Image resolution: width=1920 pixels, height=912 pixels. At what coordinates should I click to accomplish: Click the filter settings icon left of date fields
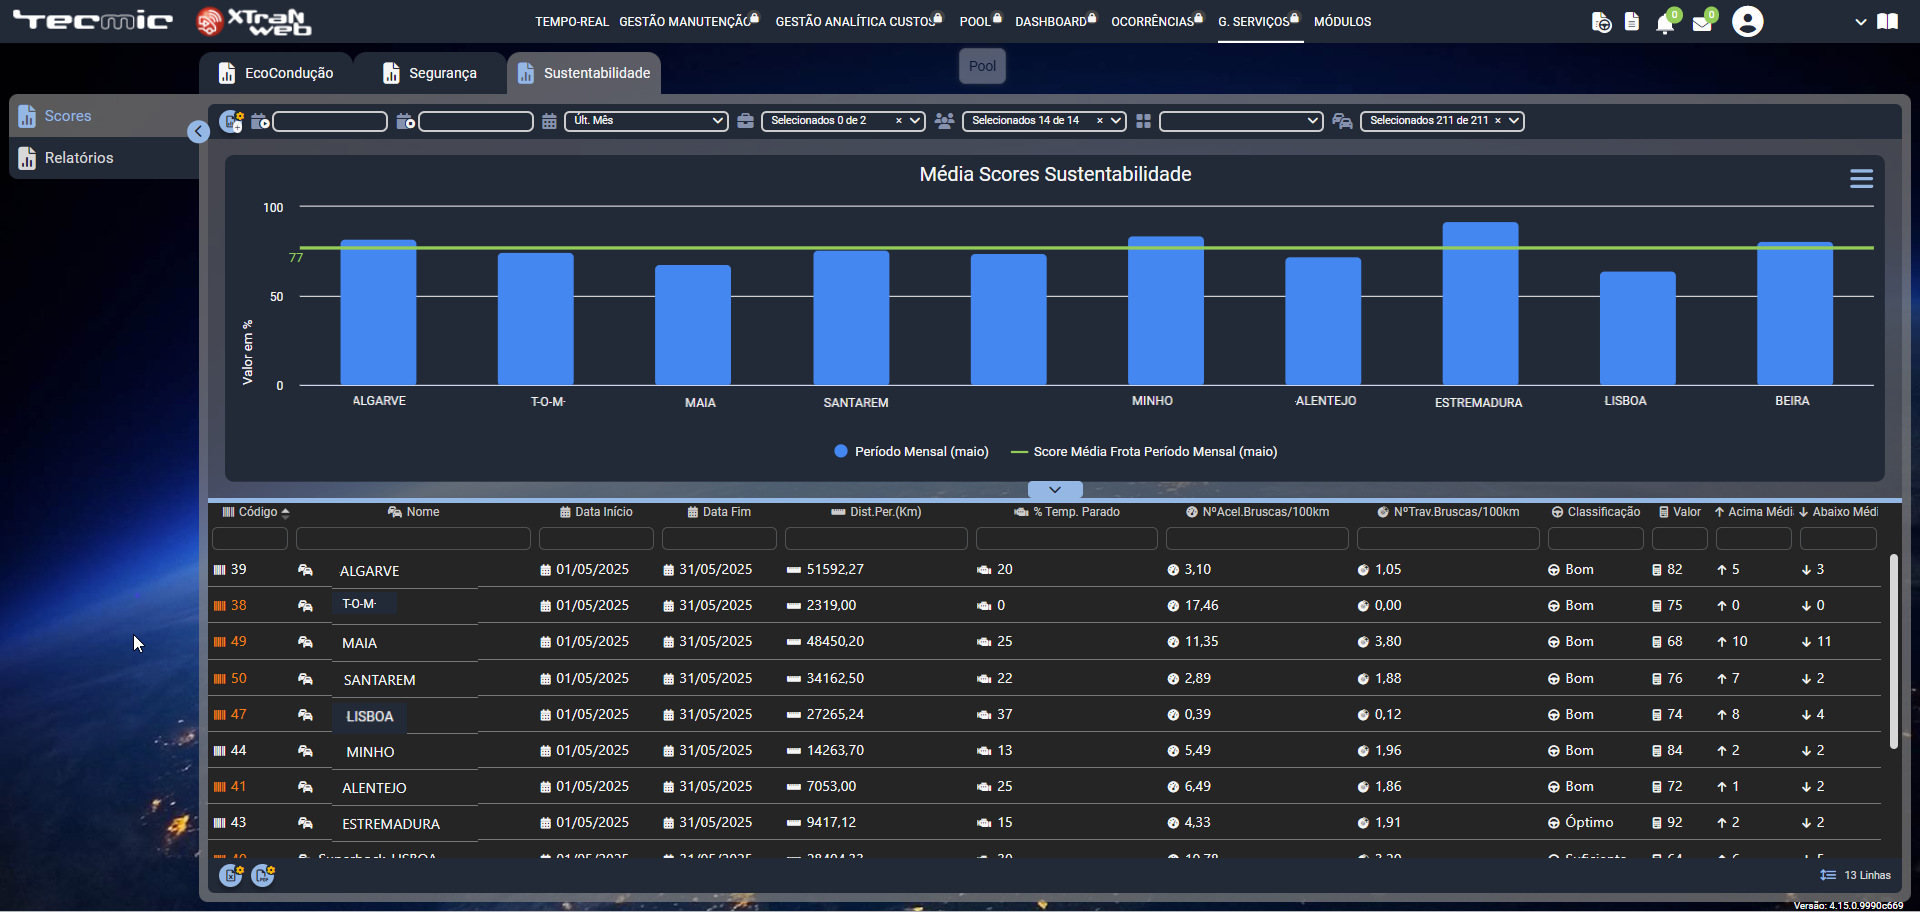[x=231, y=121]
